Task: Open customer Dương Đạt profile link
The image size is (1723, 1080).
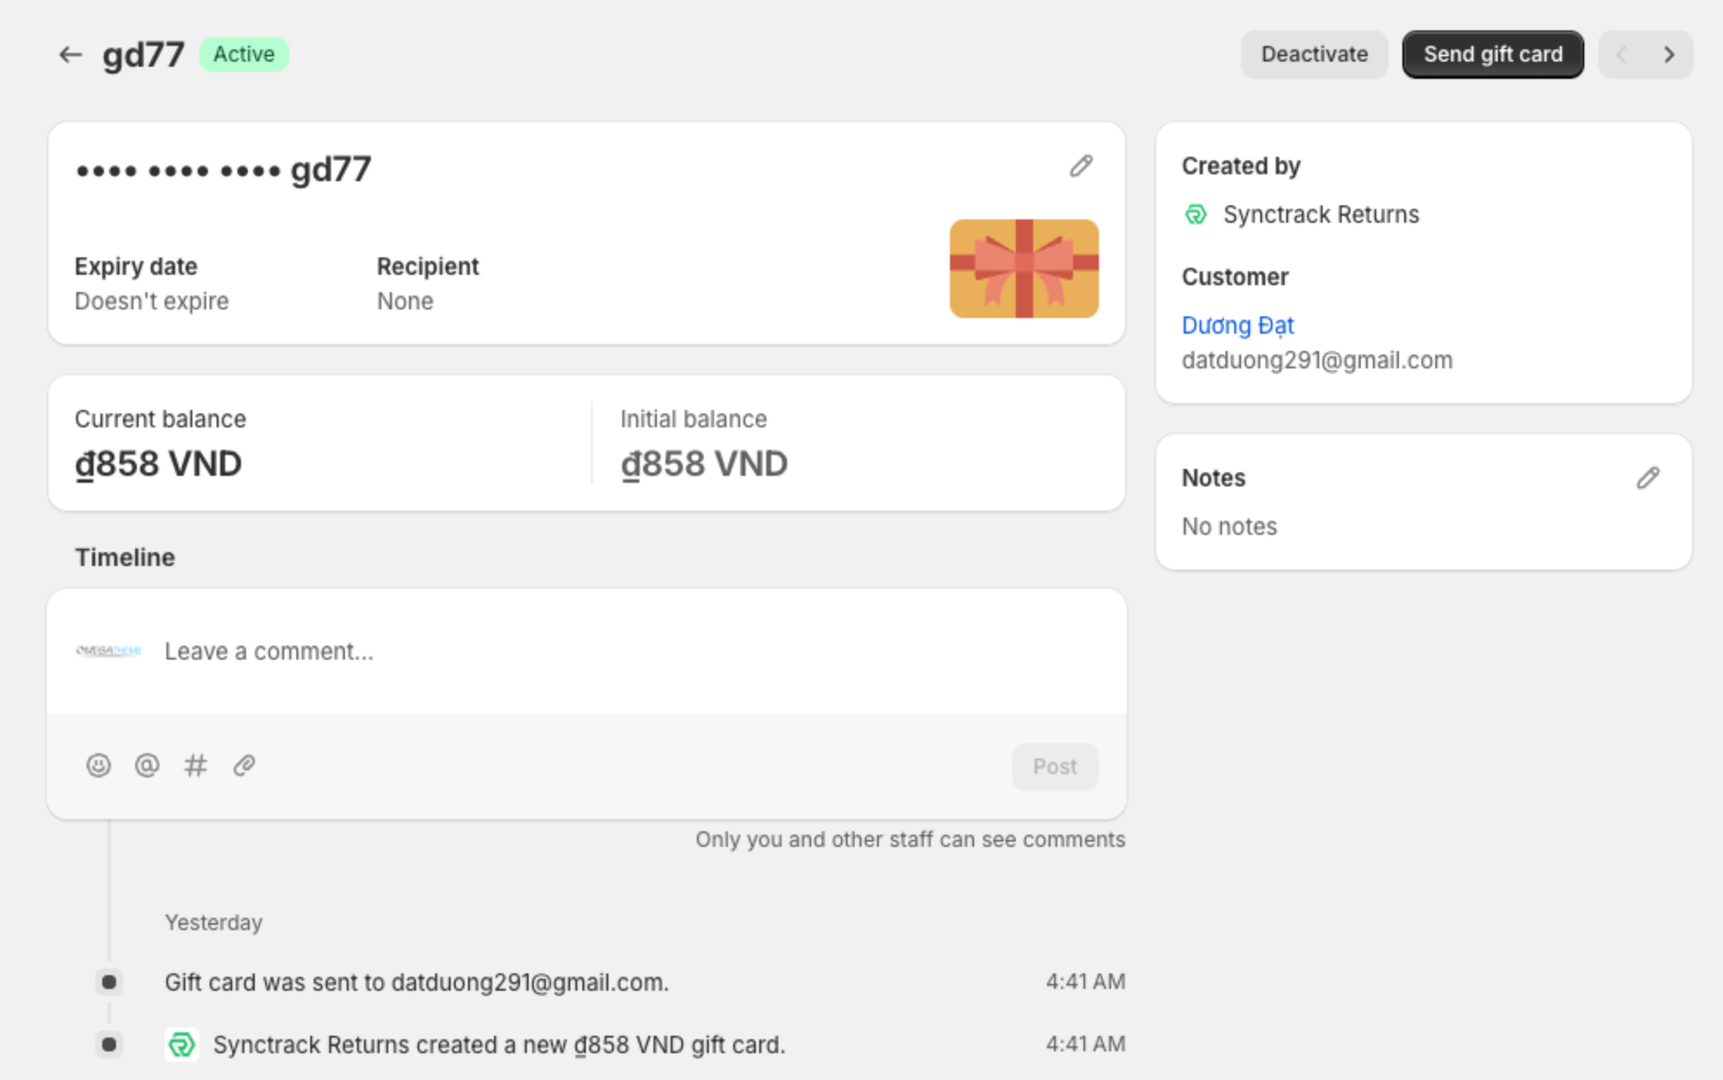Action: [1237, 326]
